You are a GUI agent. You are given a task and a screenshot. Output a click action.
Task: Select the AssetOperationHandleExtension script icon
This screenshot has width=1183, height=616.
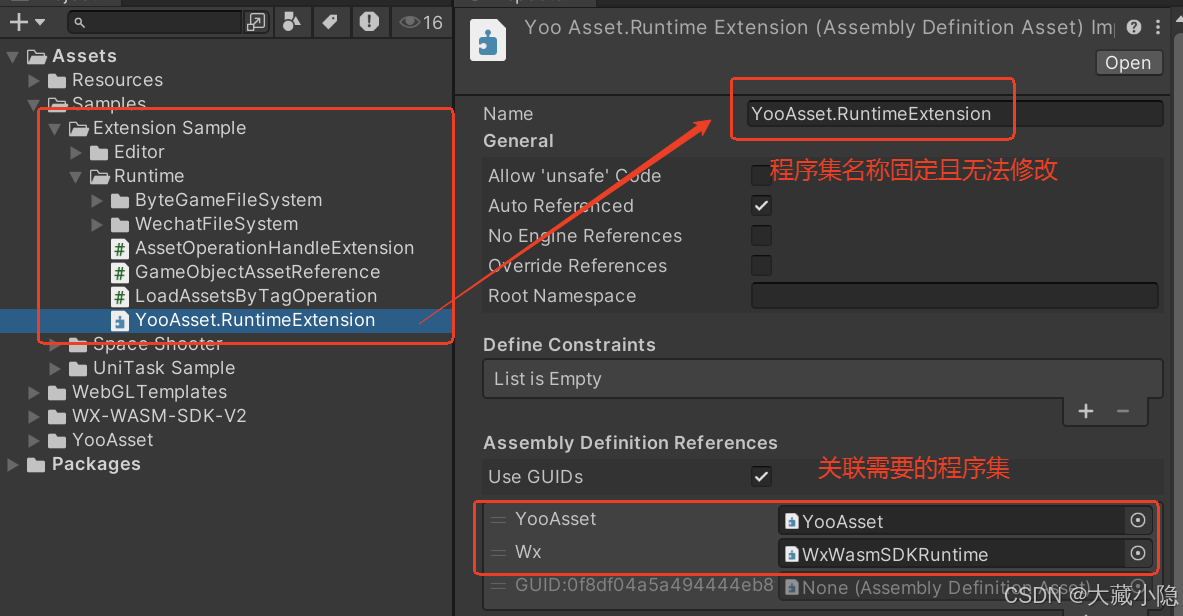tap(120, 248)
